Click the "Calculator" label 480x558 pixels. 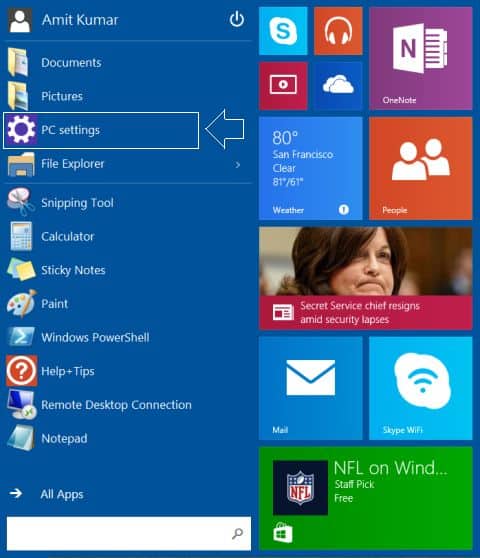pos(68,237)
